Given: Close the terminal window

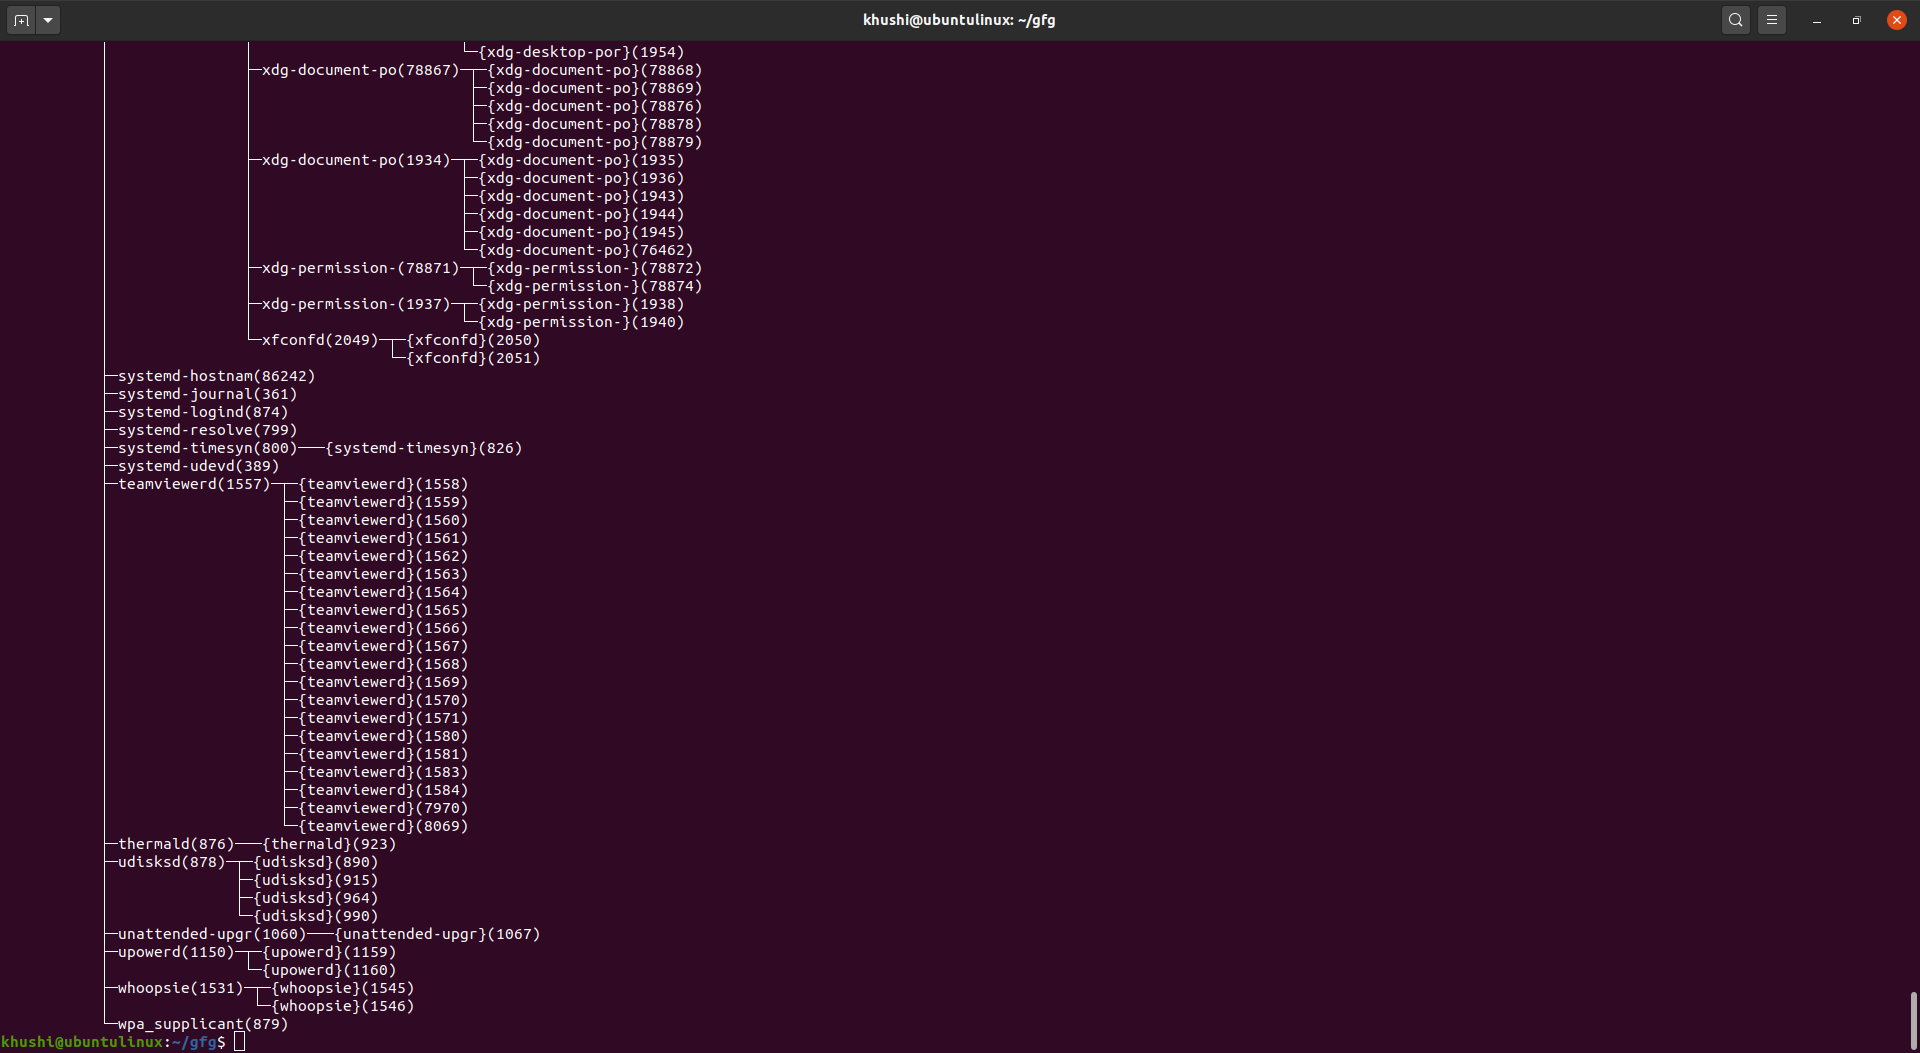Looking at the screenshot, I should click(x=1897, y=20).
